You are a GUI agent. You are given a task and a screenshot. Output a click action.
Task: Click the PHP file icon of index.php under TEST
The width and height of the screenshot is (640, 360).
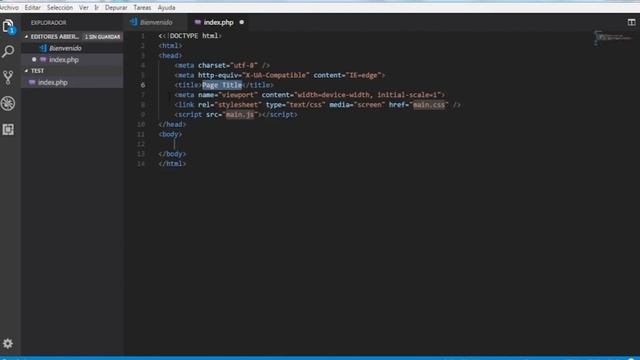[32, 82]
